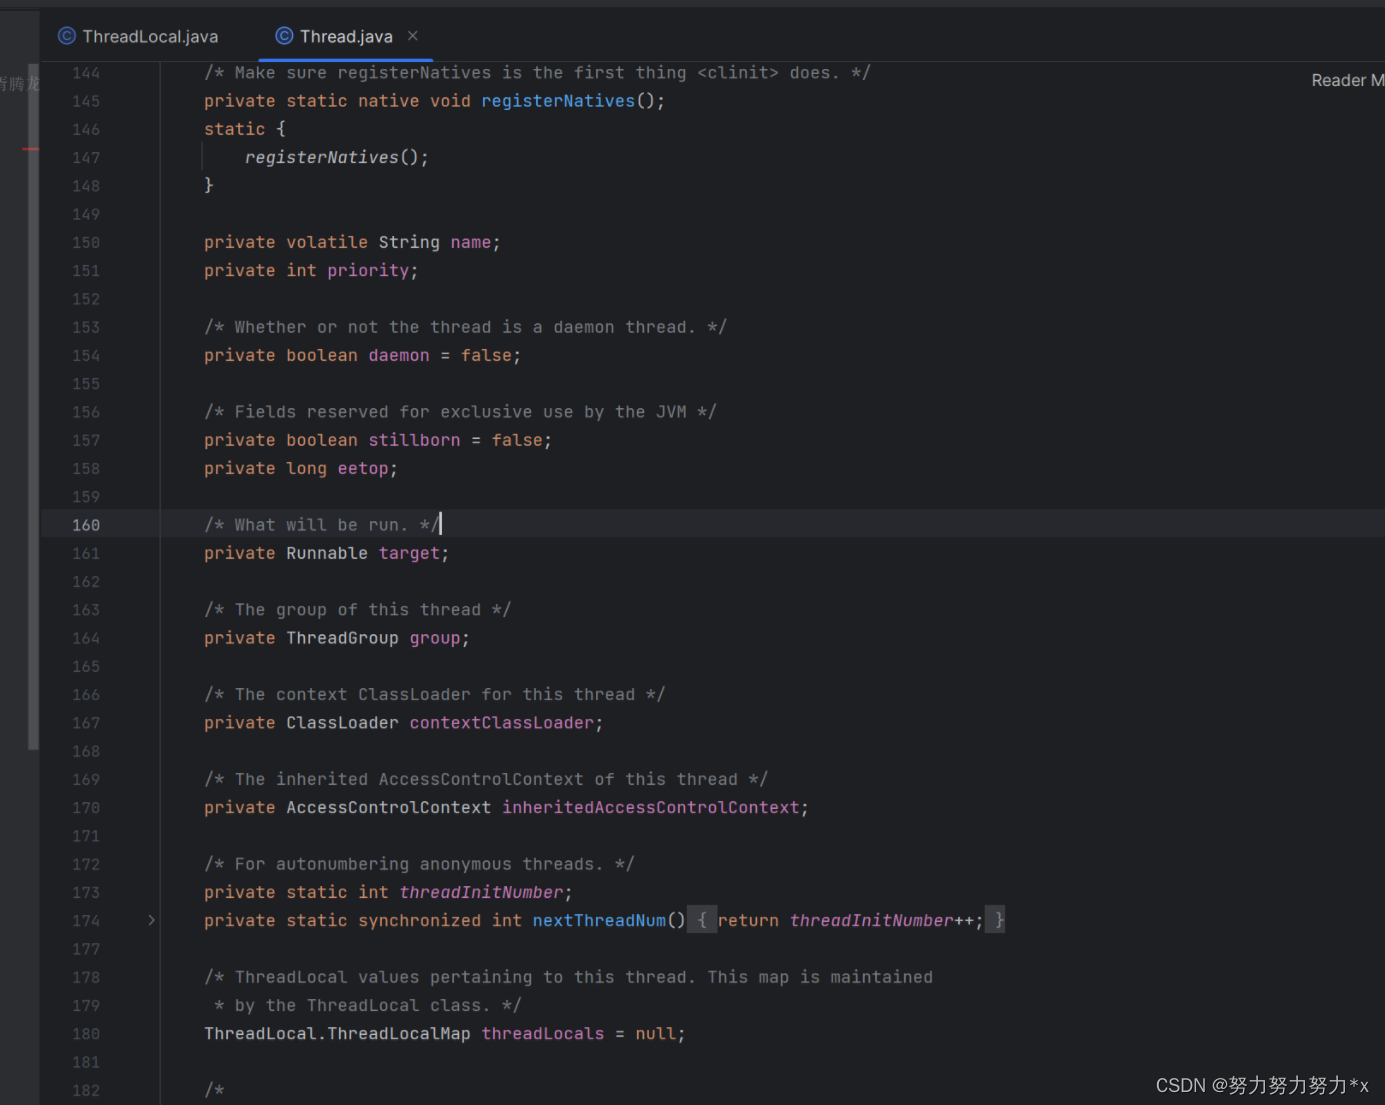This screenshot has height=1105, width=1385.
Task: Click the class icon on ThreadLocal.java tab
Action: [66, 36]
